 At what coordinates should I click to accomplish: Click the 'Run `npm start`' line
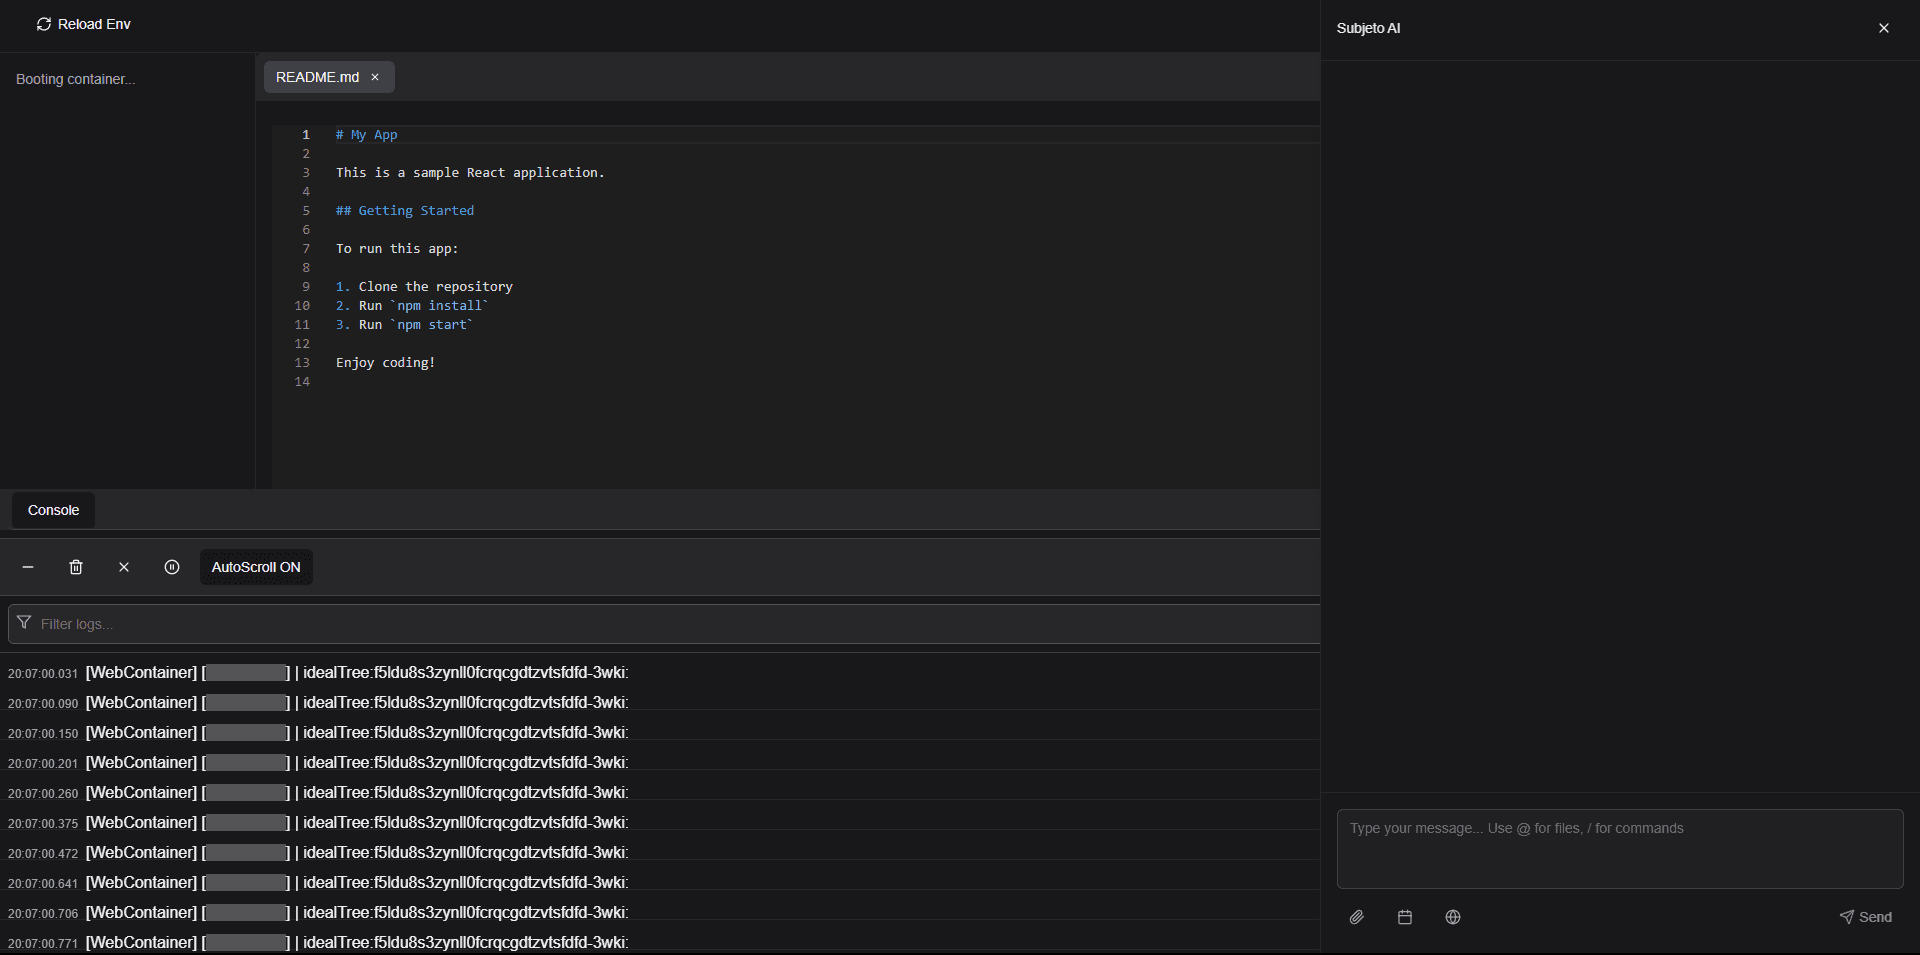(404, 324)
